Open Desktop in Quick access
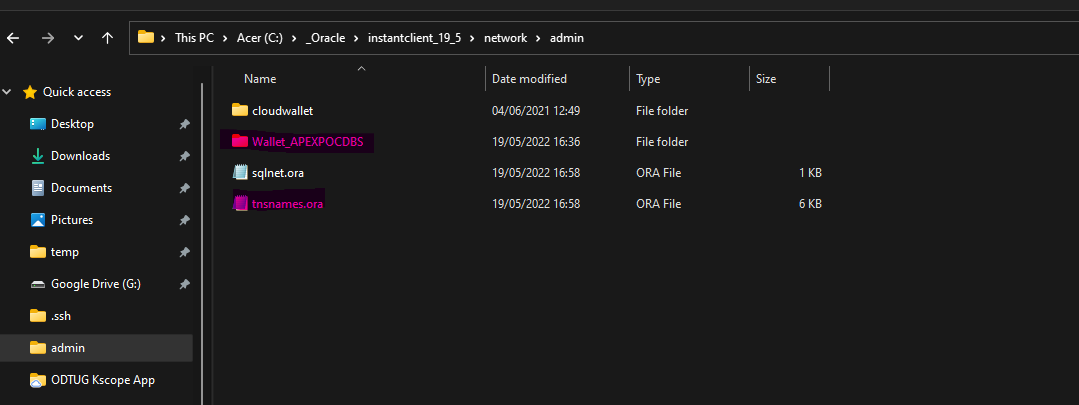Image resolution: width=1079 pixels, height=405 pixels. tap(72, 124)
